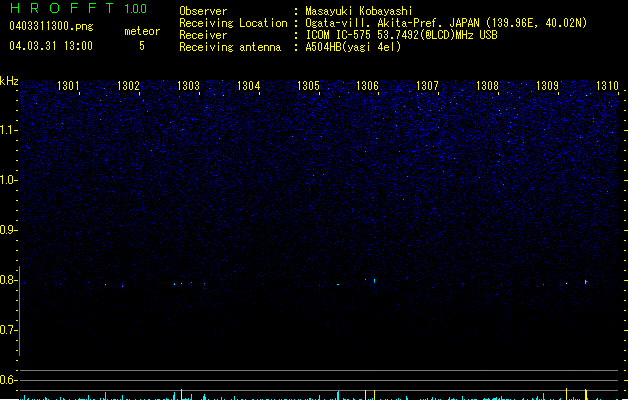This screenshot has width=629, height=400.
Task: Click the HROFFT 1.0.0 title text
Action: (x=79, y=8)
